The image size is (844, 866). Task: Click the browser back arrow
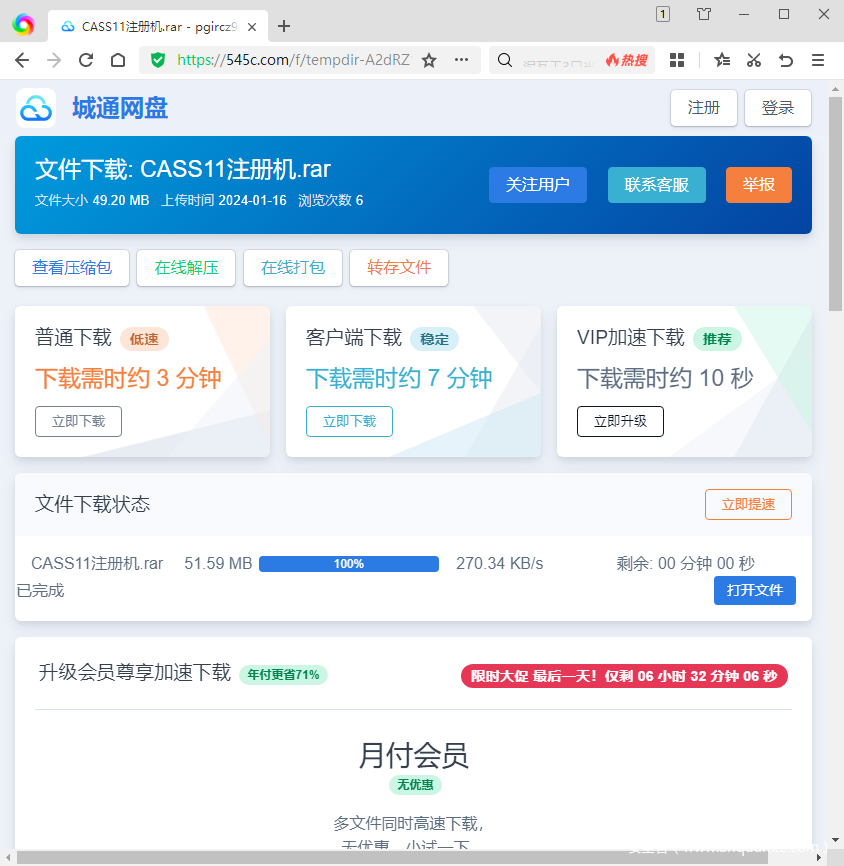[x=22, y=60]
